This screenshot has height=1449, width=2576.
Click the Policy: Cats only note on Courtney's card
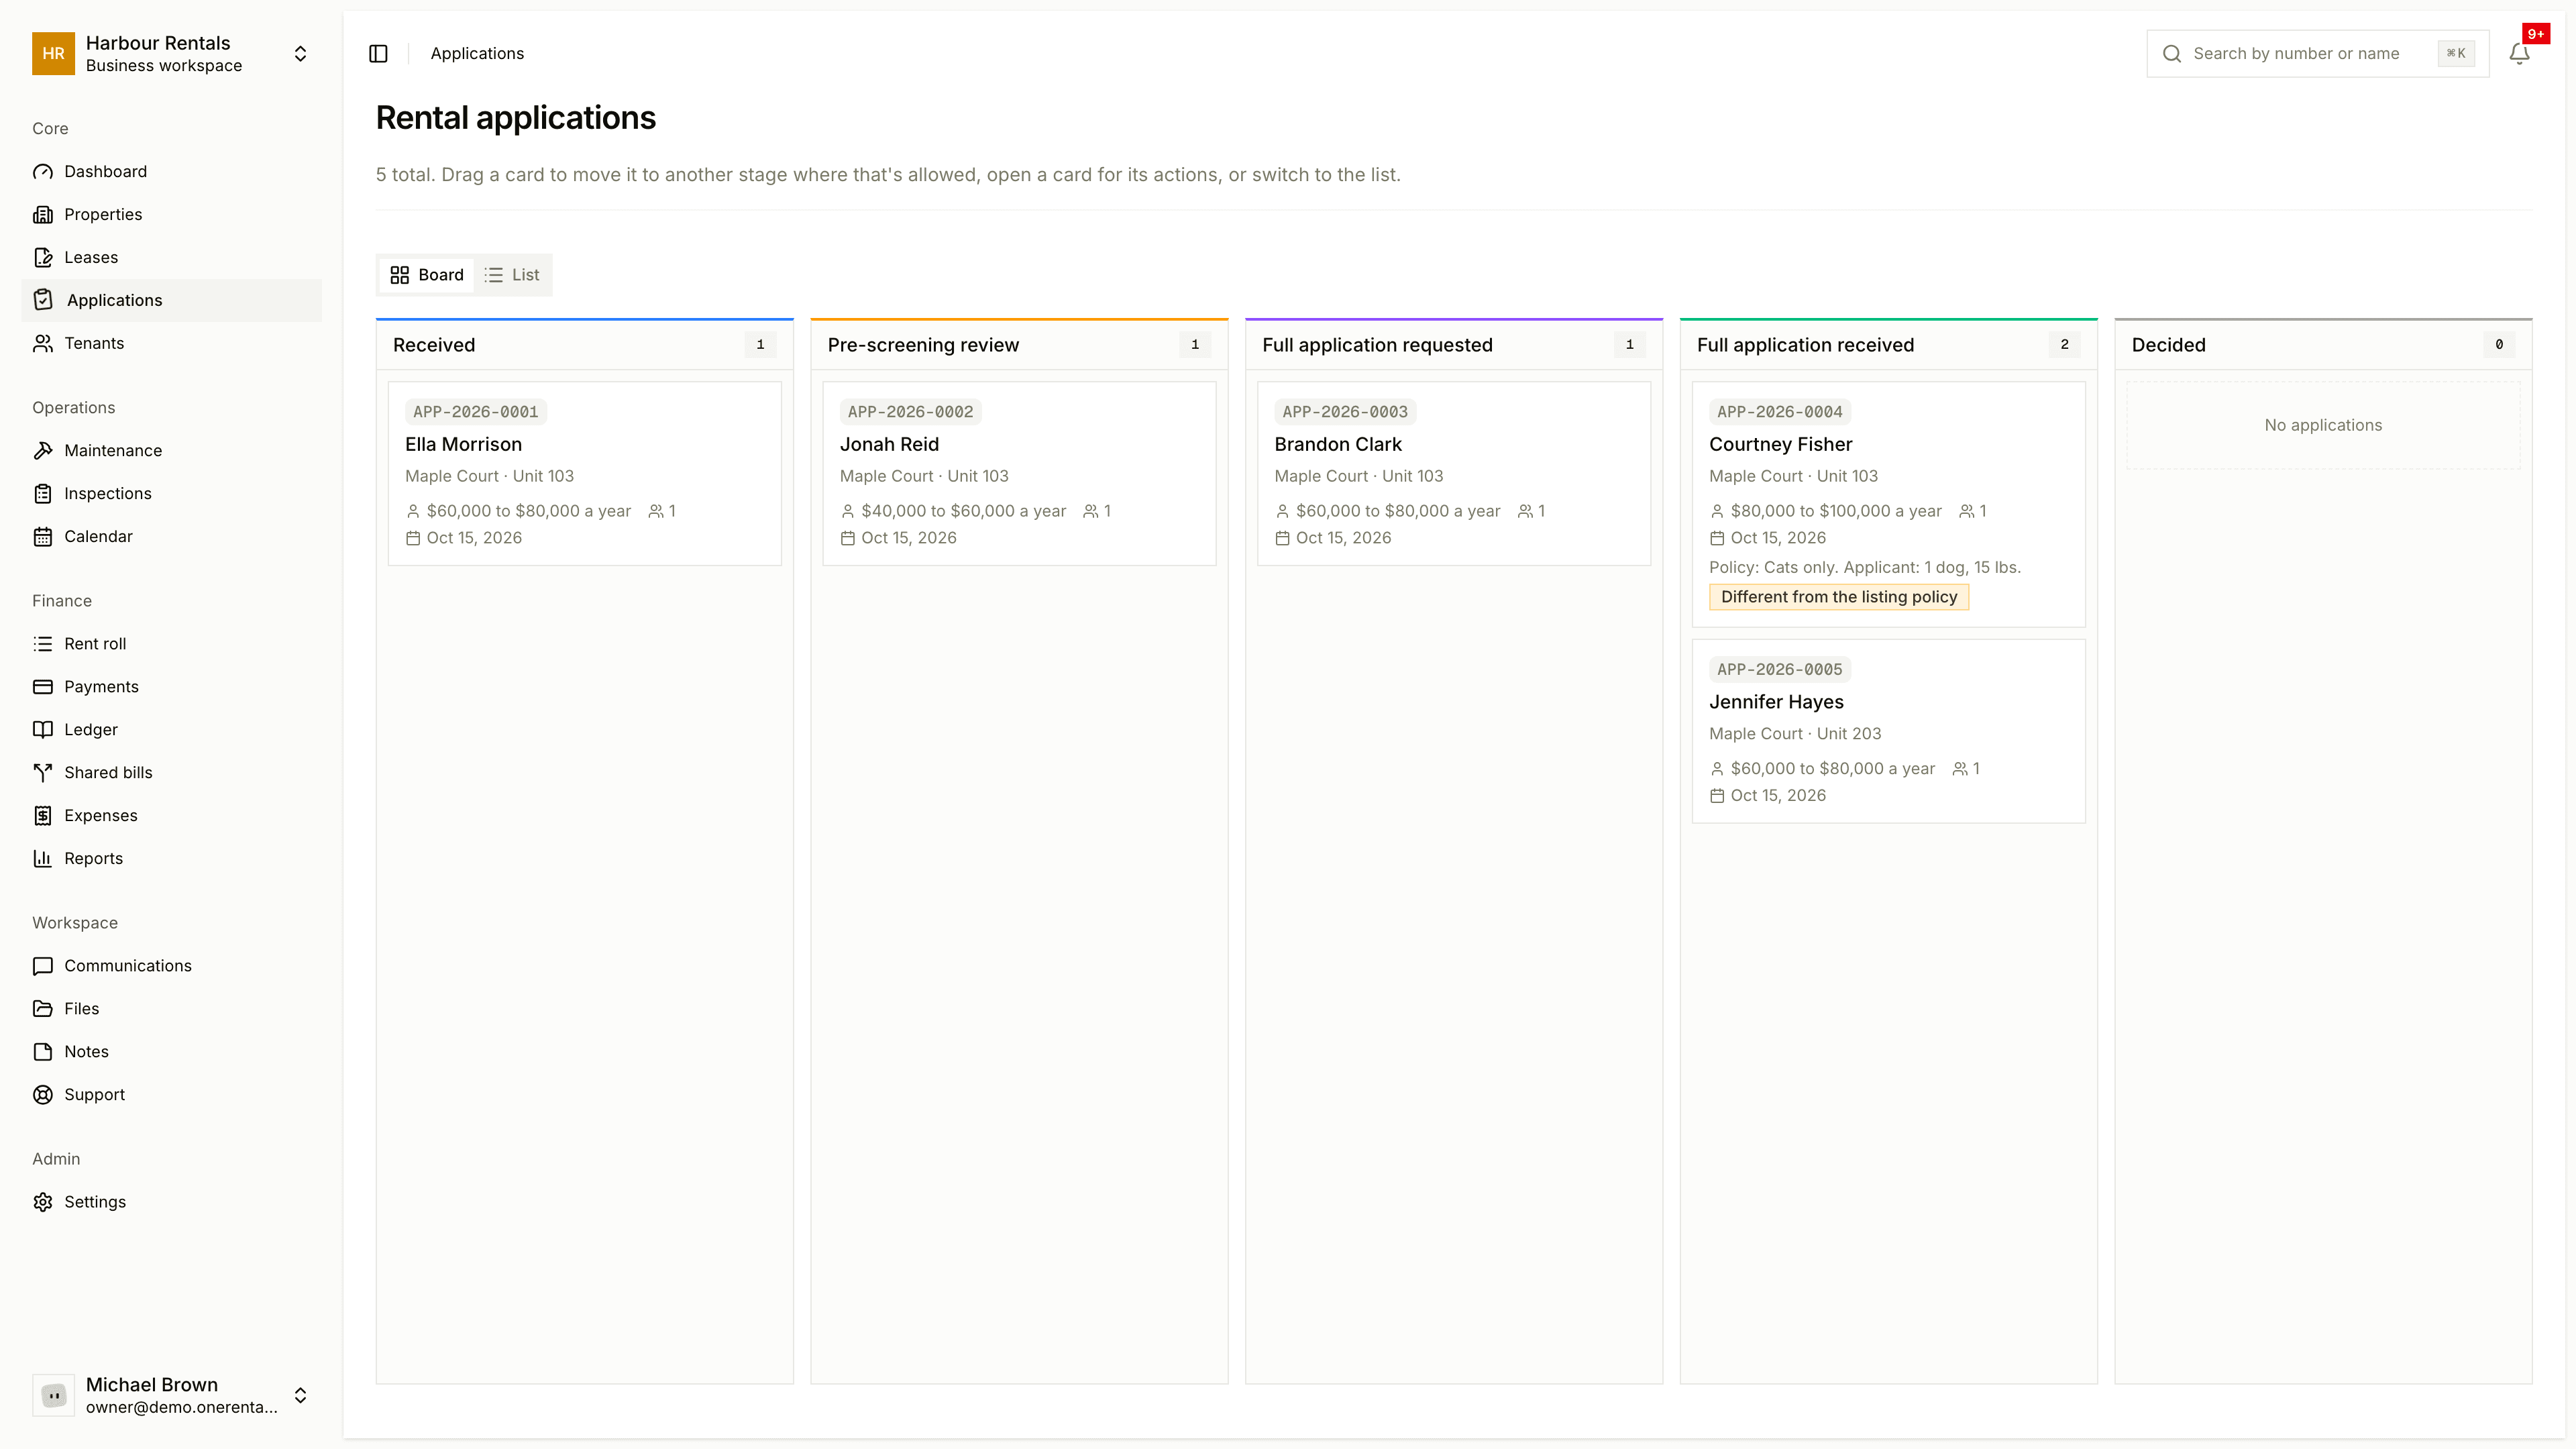pos(1864,568)
